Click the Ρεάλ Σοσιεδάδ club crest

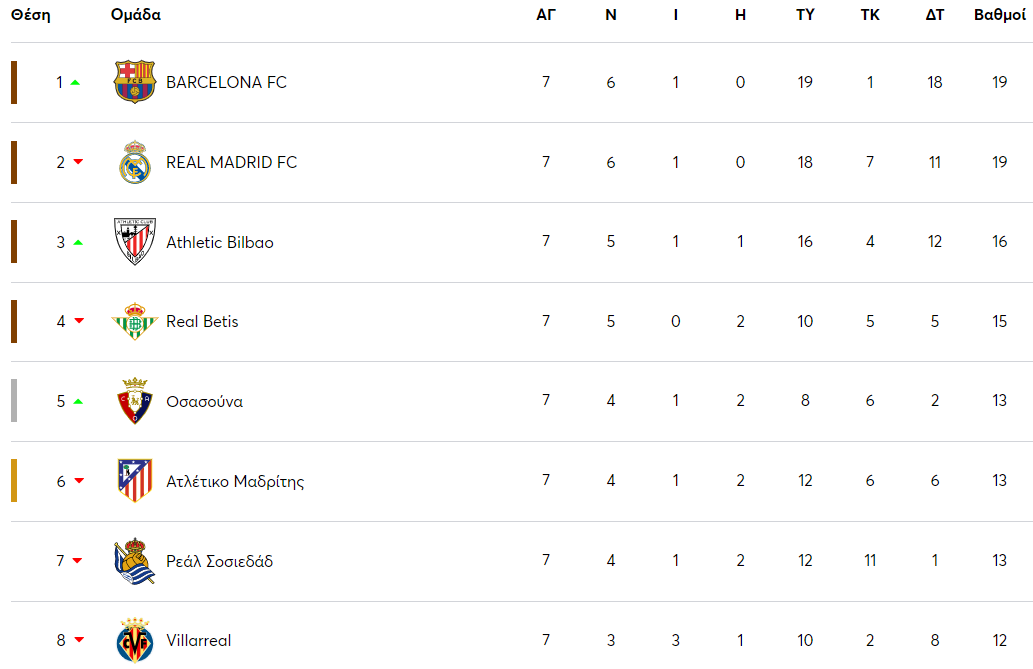pos(135,561)
